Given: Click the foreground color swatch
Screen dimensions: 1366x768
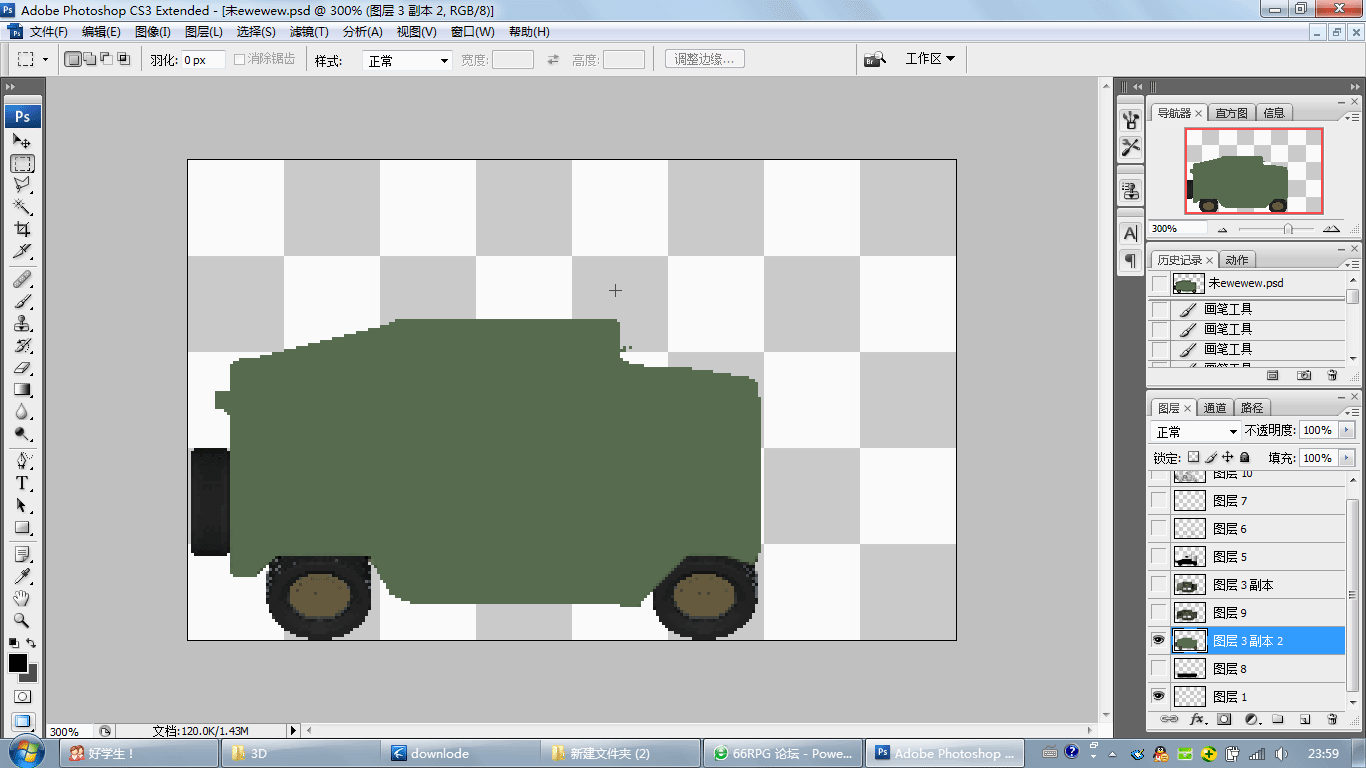Looking at the screenshot, I should click(18, 663).
